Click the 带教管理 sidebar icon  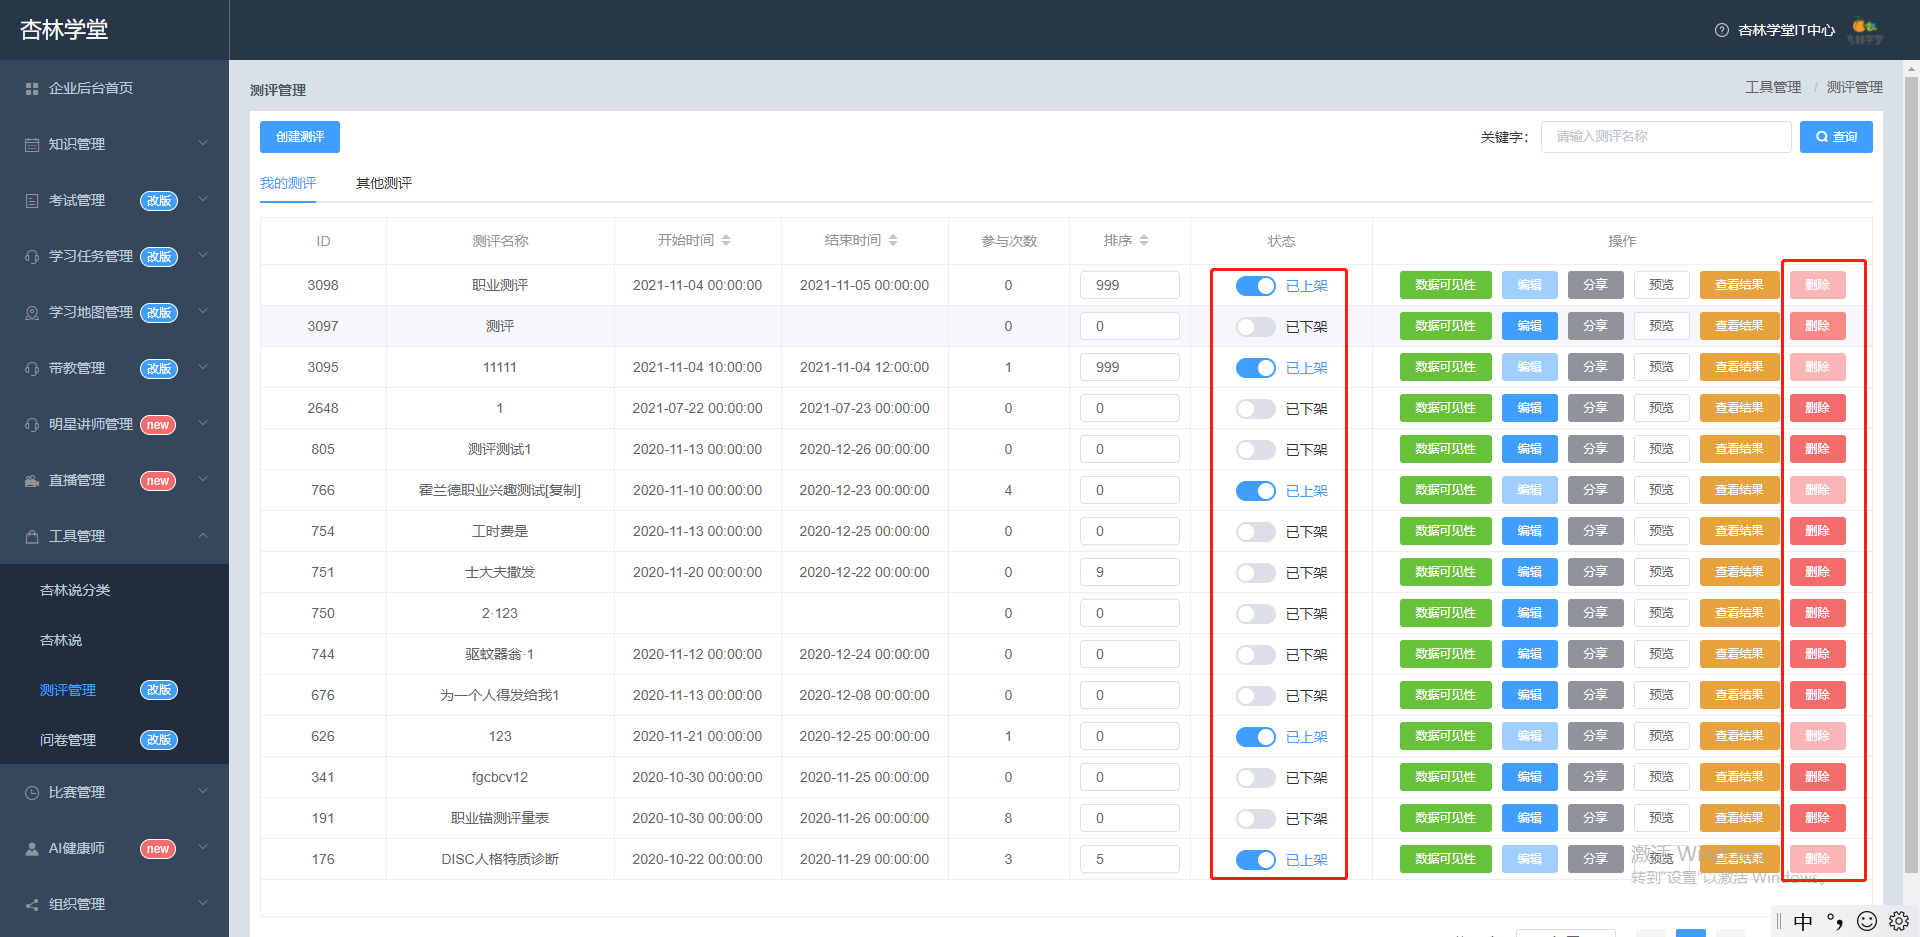click(x=32, y=369)
